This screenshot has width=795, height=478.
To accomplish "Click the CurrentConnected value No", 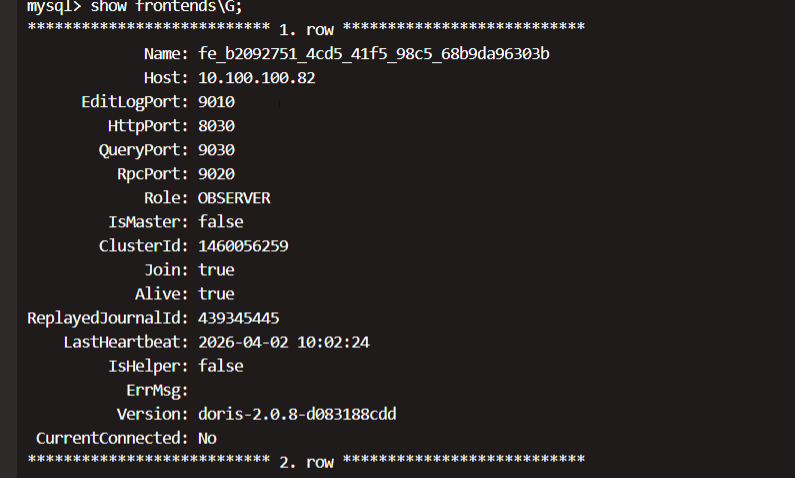I will pyautogui.click(x=208, y=438).
